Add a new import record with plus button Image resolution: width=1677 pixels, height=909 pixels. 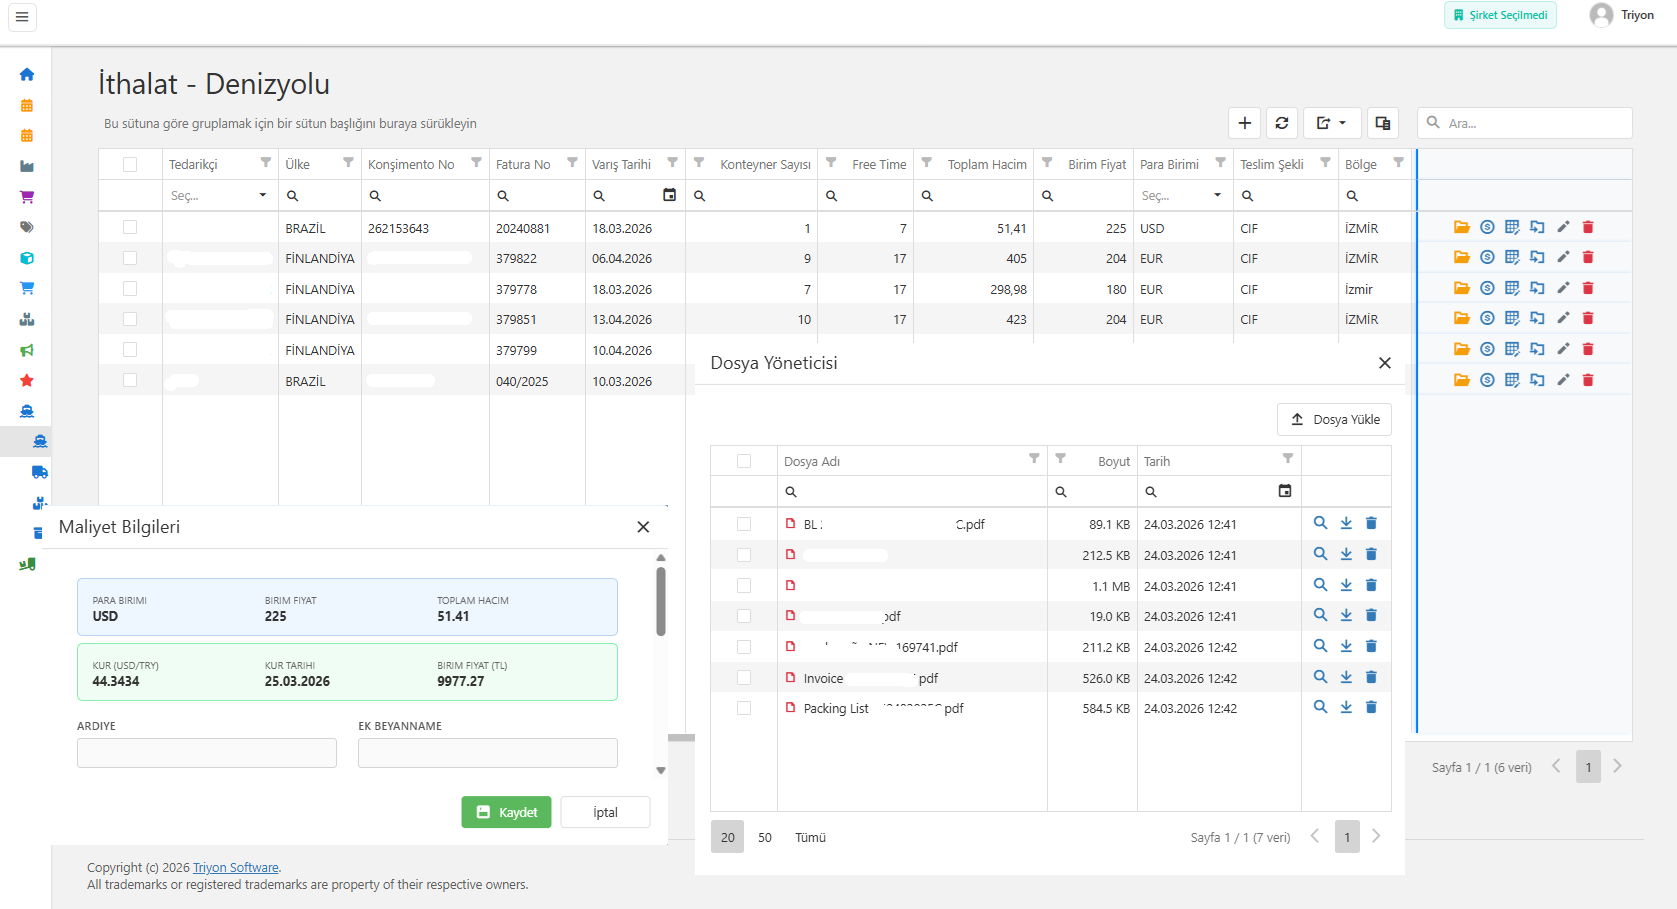1244,123
